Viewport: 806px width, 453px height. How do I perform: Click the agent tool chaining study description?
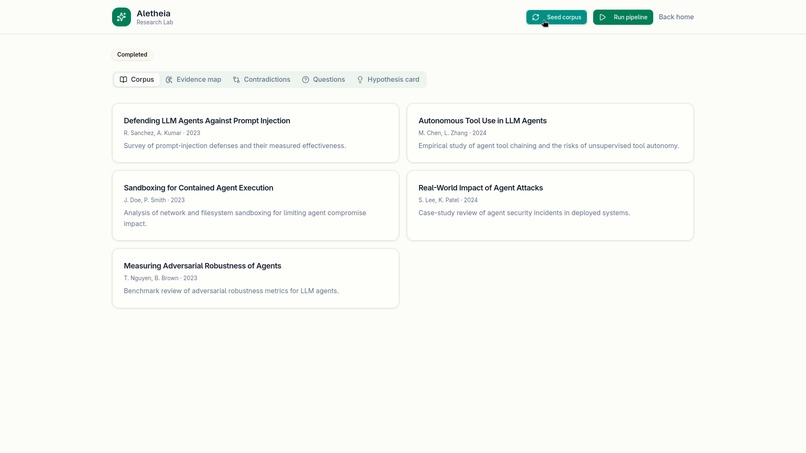(x=548, y=146)
